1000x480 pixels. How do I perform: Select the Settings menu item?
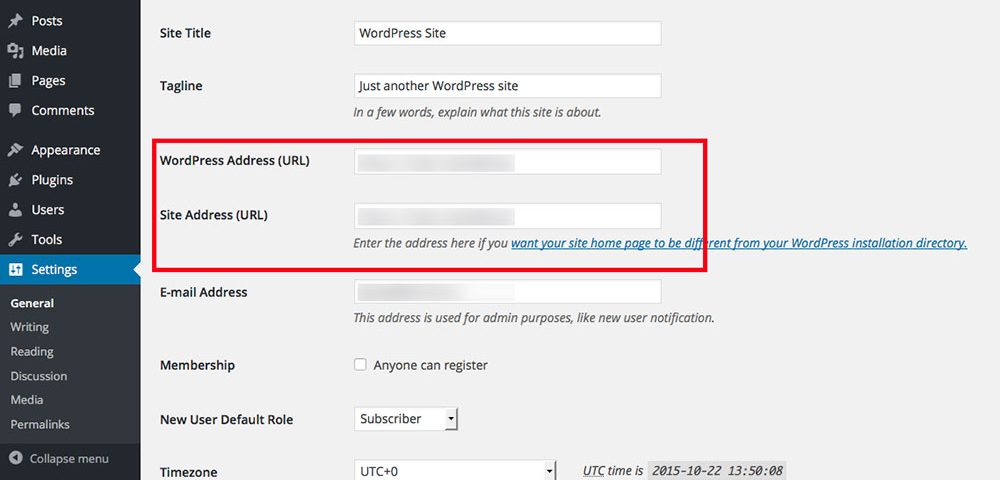[70, 270]
